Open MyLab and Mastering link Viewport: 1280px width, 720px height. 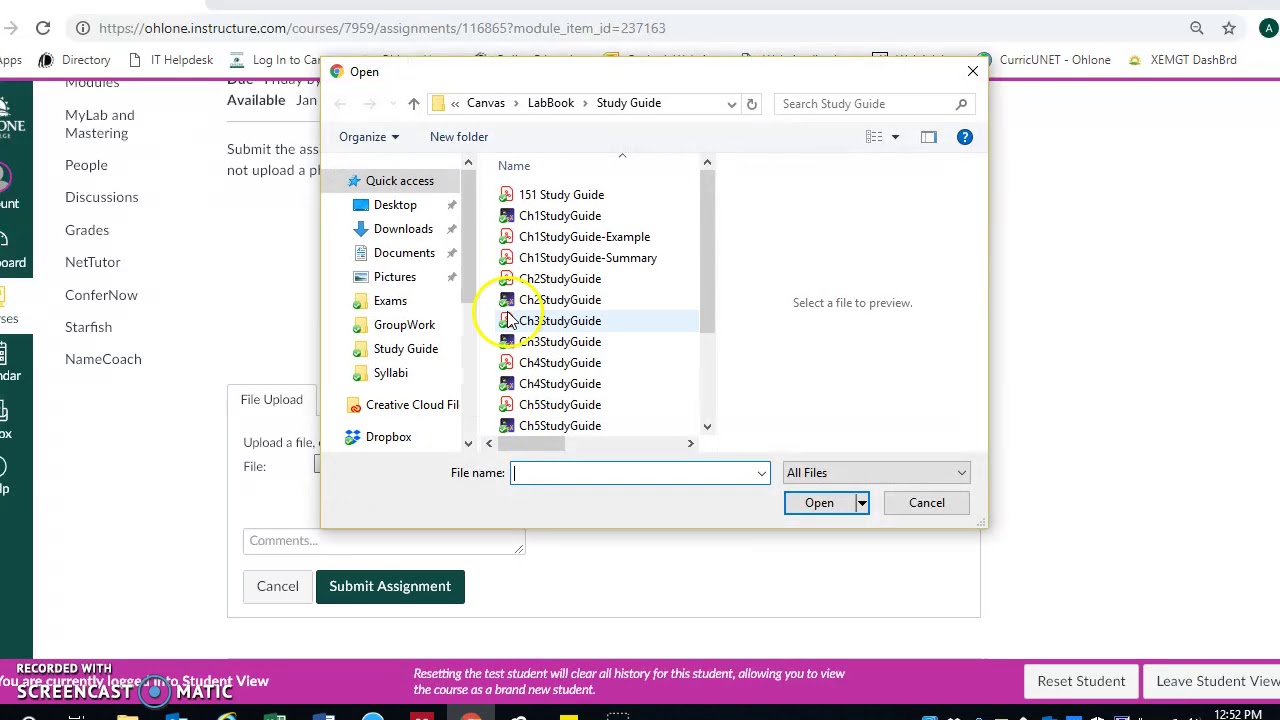tap(100, 124)
